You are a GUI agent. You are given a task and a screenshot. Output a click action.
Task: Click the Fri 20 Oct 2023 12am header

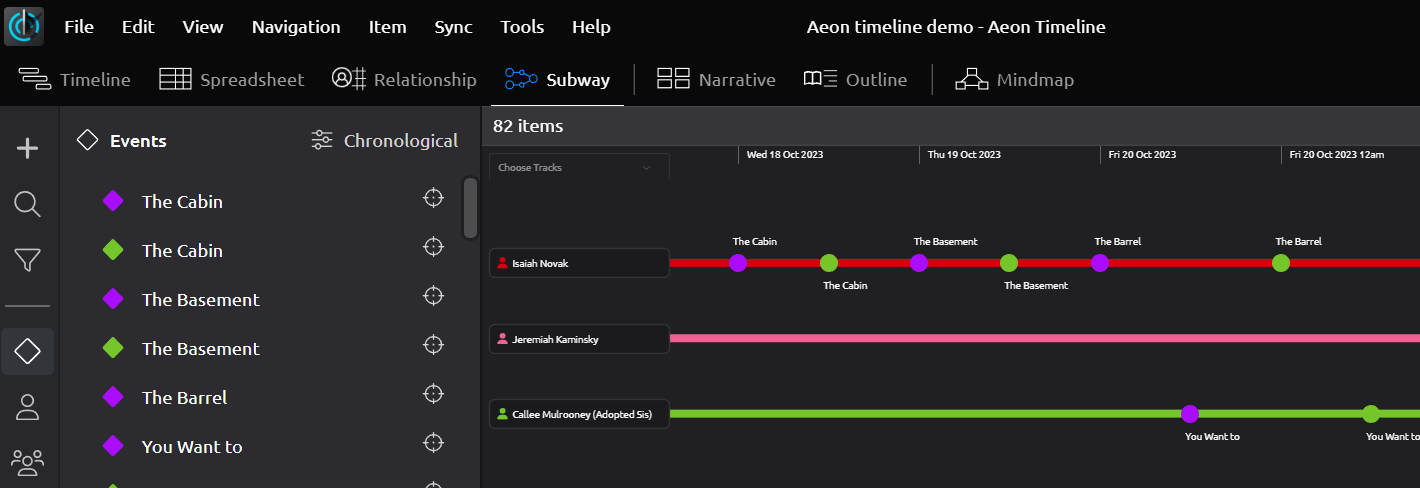point(1337,155)
